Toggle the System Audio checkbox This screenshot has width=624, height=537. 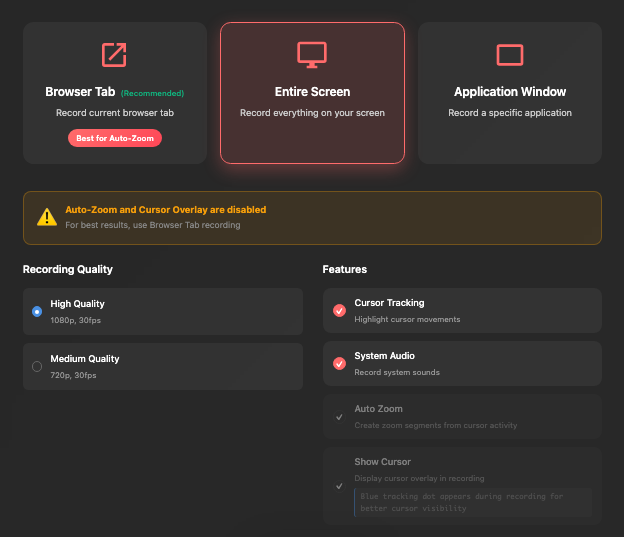(339, 363)
